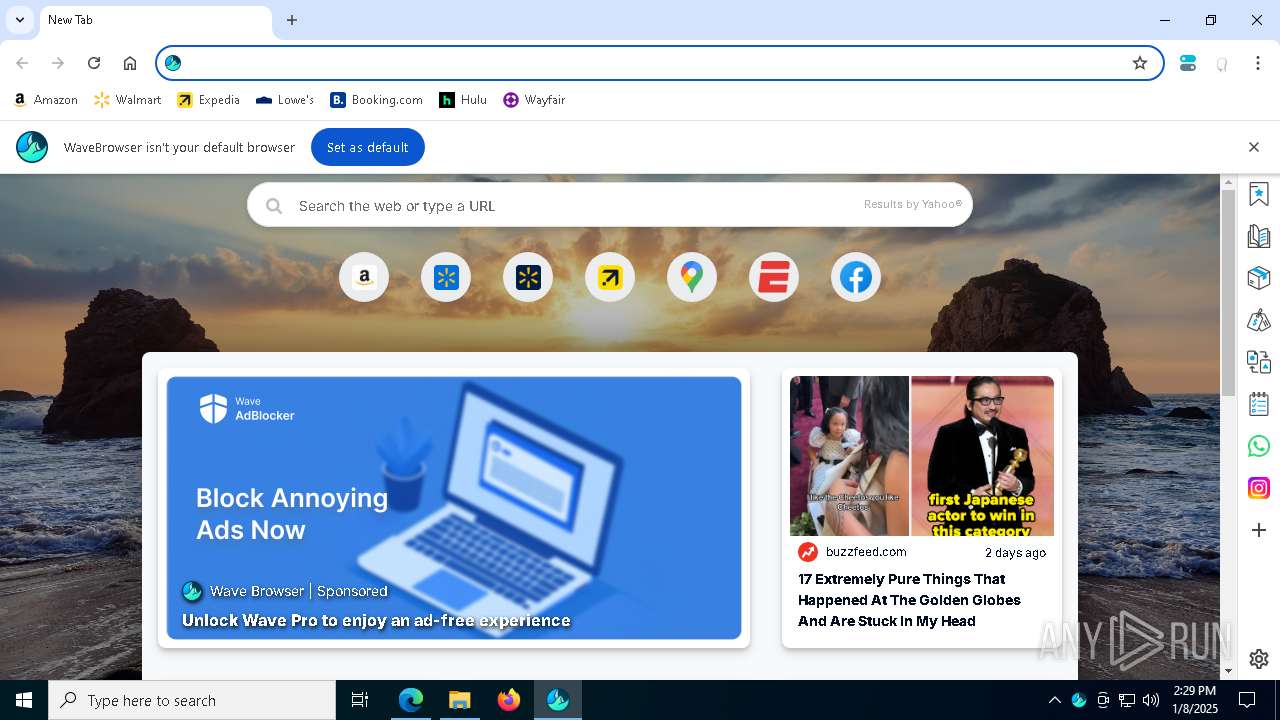
Task: Open package tracker box icon in sidebar
Action: pos(1259,278)
